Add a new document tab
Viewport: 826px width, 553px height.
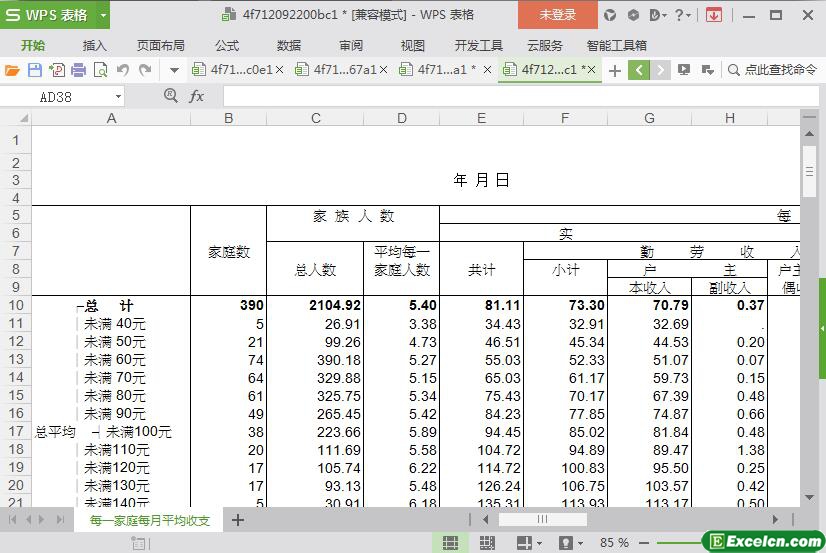coord(614,70)
